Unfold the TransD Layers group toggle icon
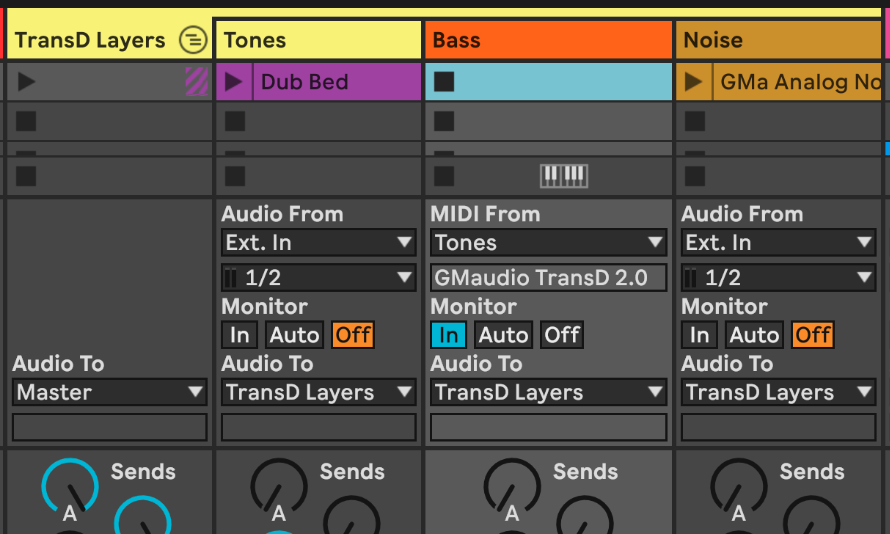This screenshot has width=890, height=534. [x=193, y=40]
